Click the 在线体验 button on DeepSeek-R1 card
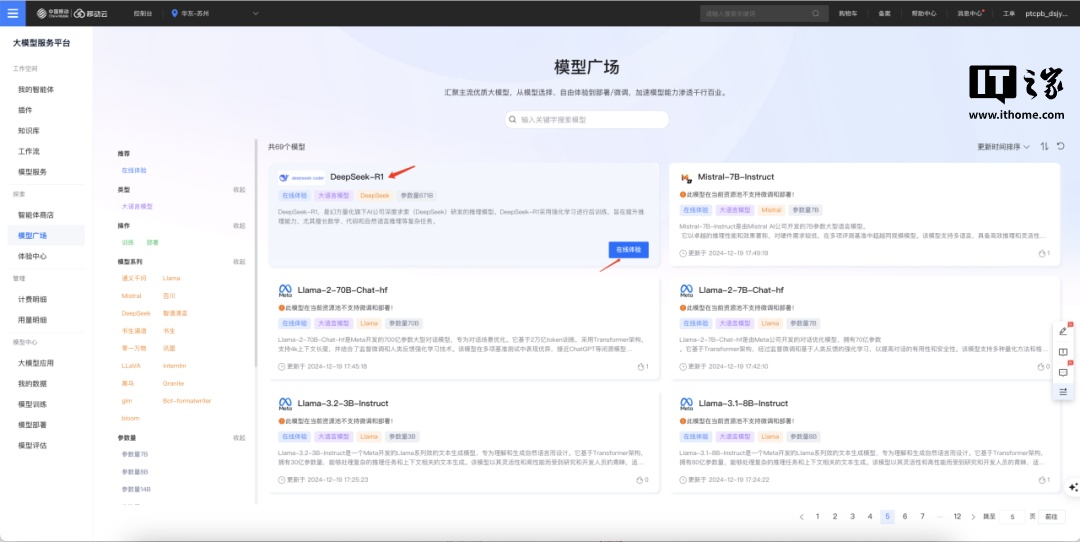This screenshot has width=1080, height=542. point(628,250)
